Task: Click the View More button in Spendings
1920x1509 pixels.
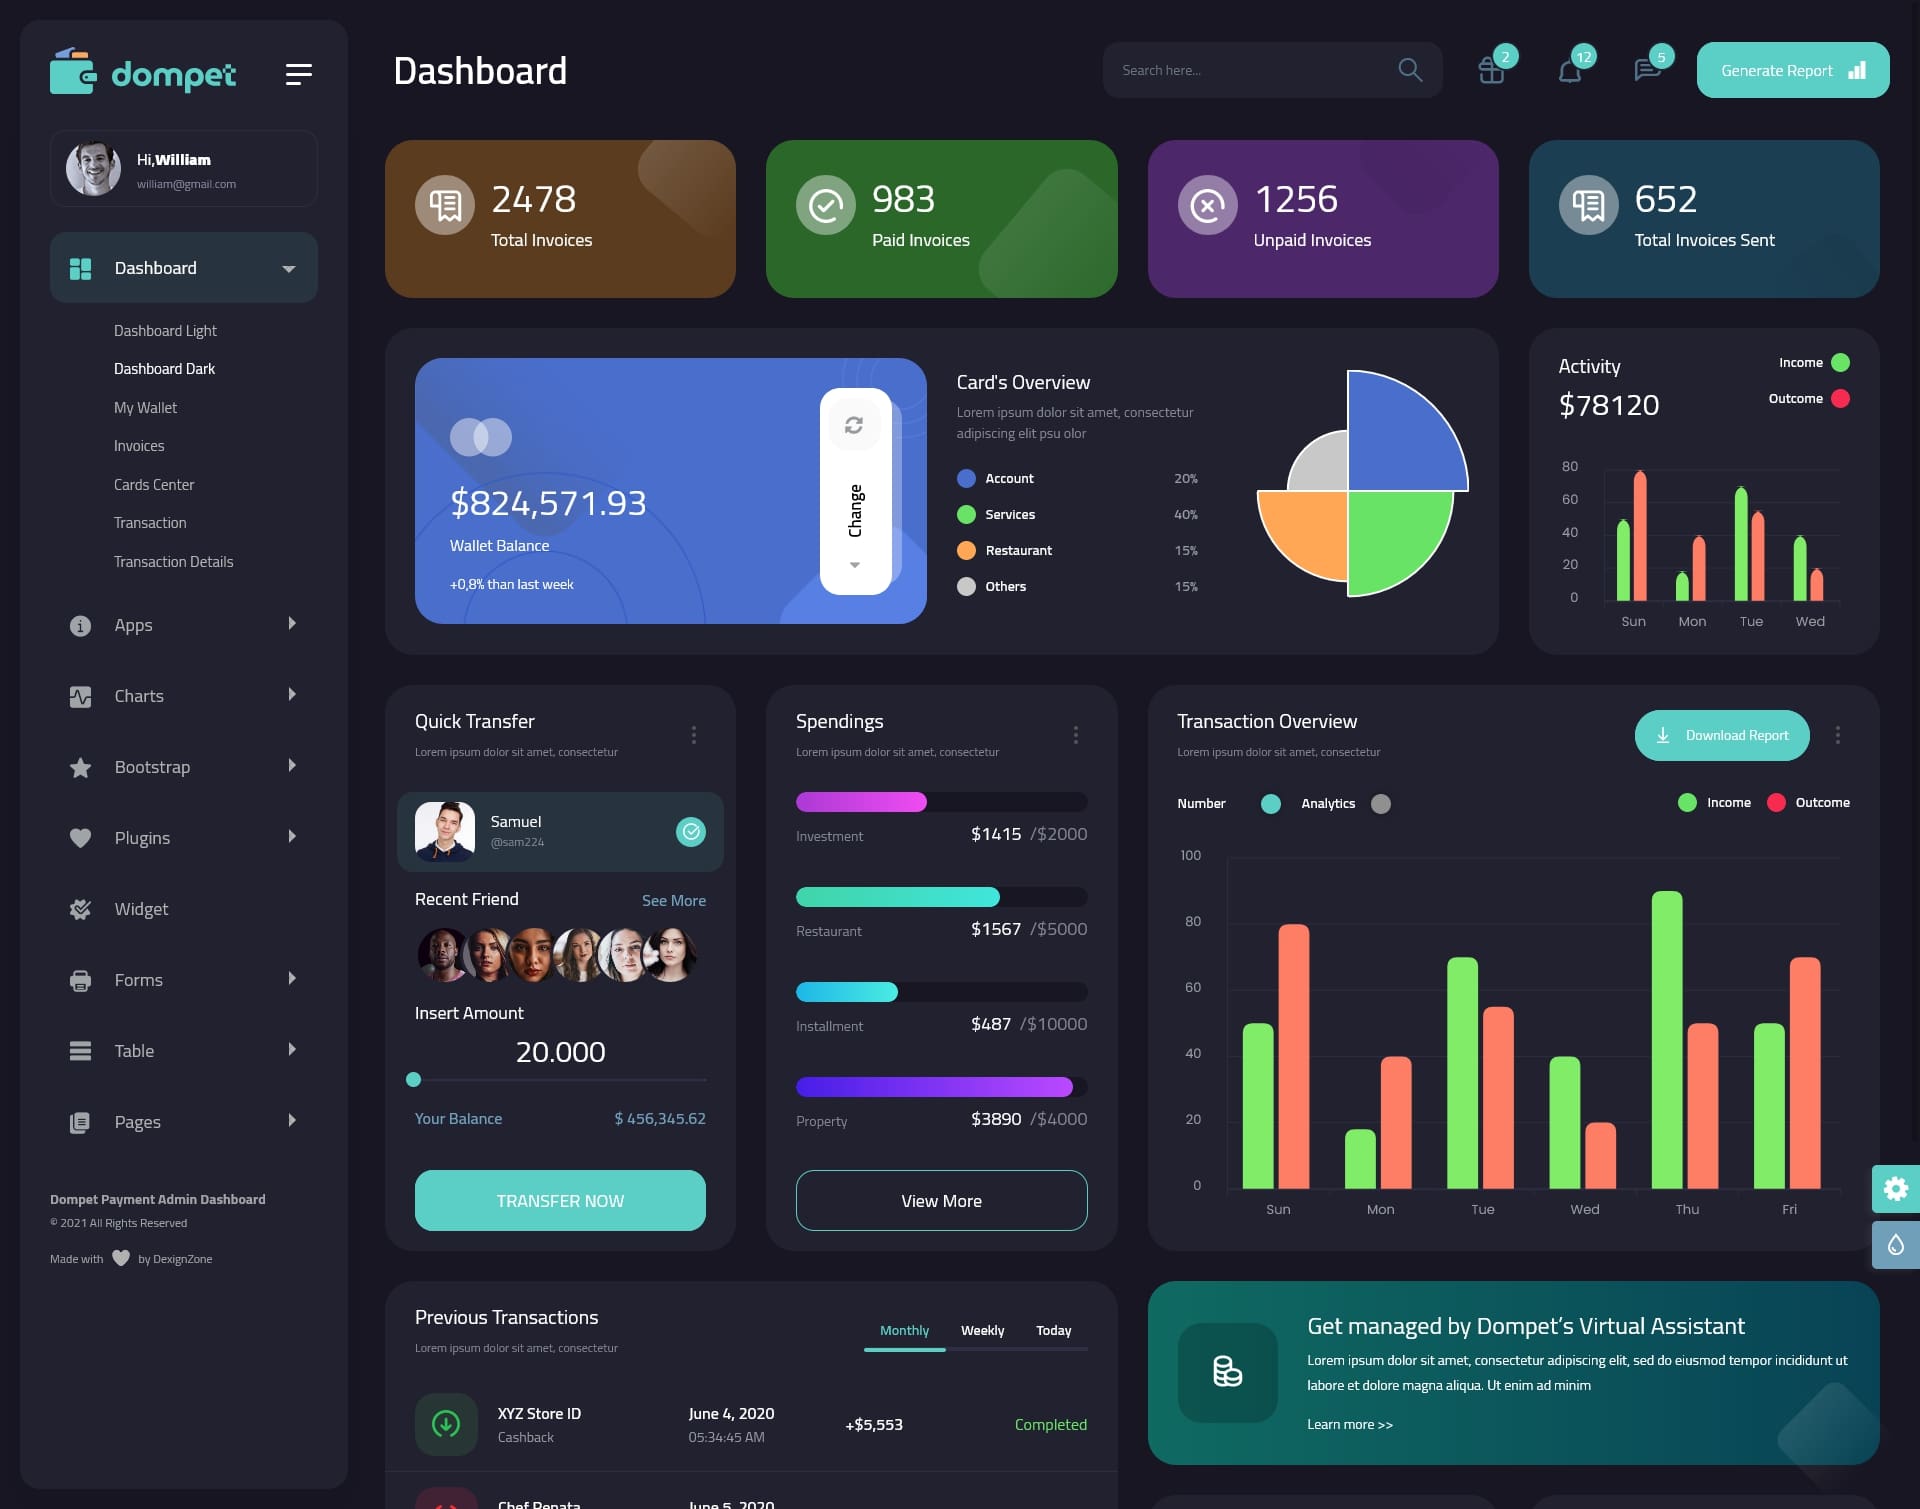Action: (x=941, y=1200)
